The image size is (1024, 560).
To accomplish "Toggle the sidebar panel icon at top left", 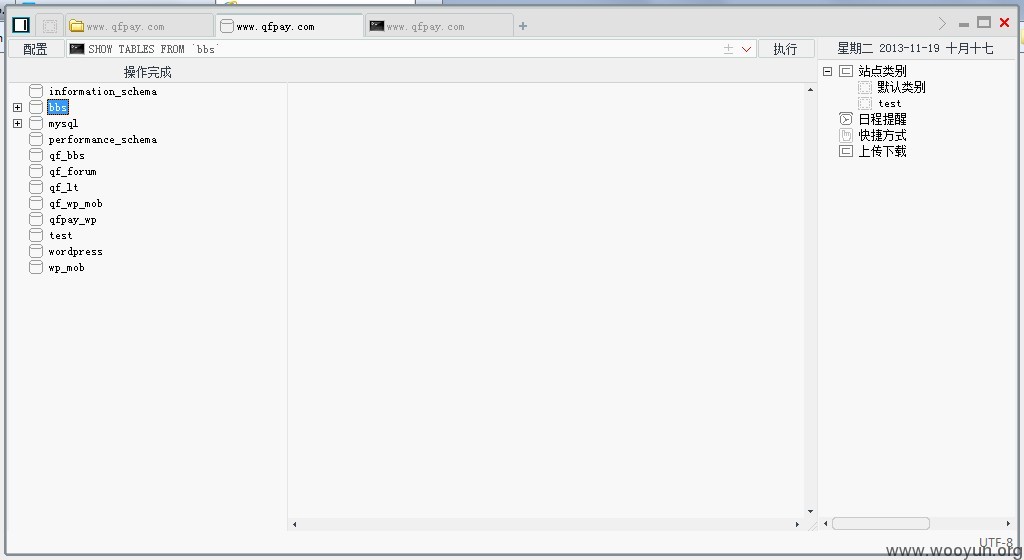I will pyautogui.click(x=21, y=25).
